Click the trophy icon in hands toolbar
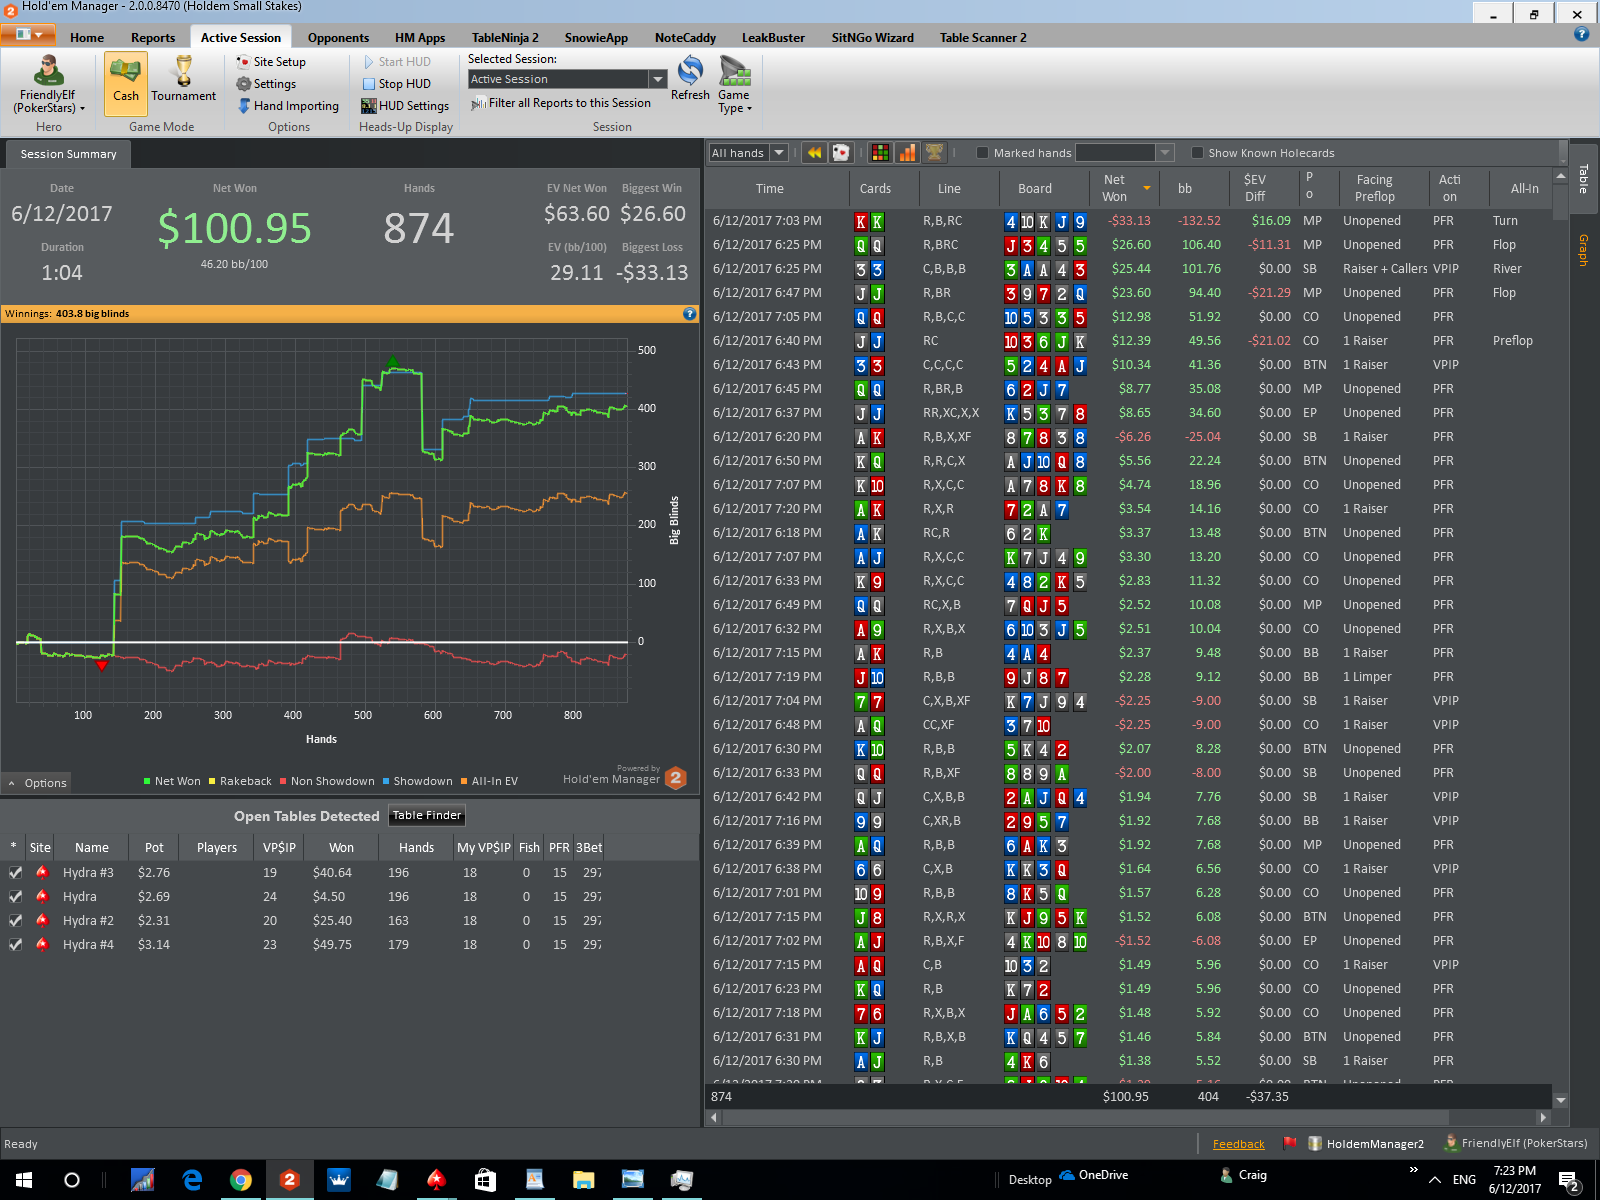Screen dimensions: 1600x1200 pos(934,153)
